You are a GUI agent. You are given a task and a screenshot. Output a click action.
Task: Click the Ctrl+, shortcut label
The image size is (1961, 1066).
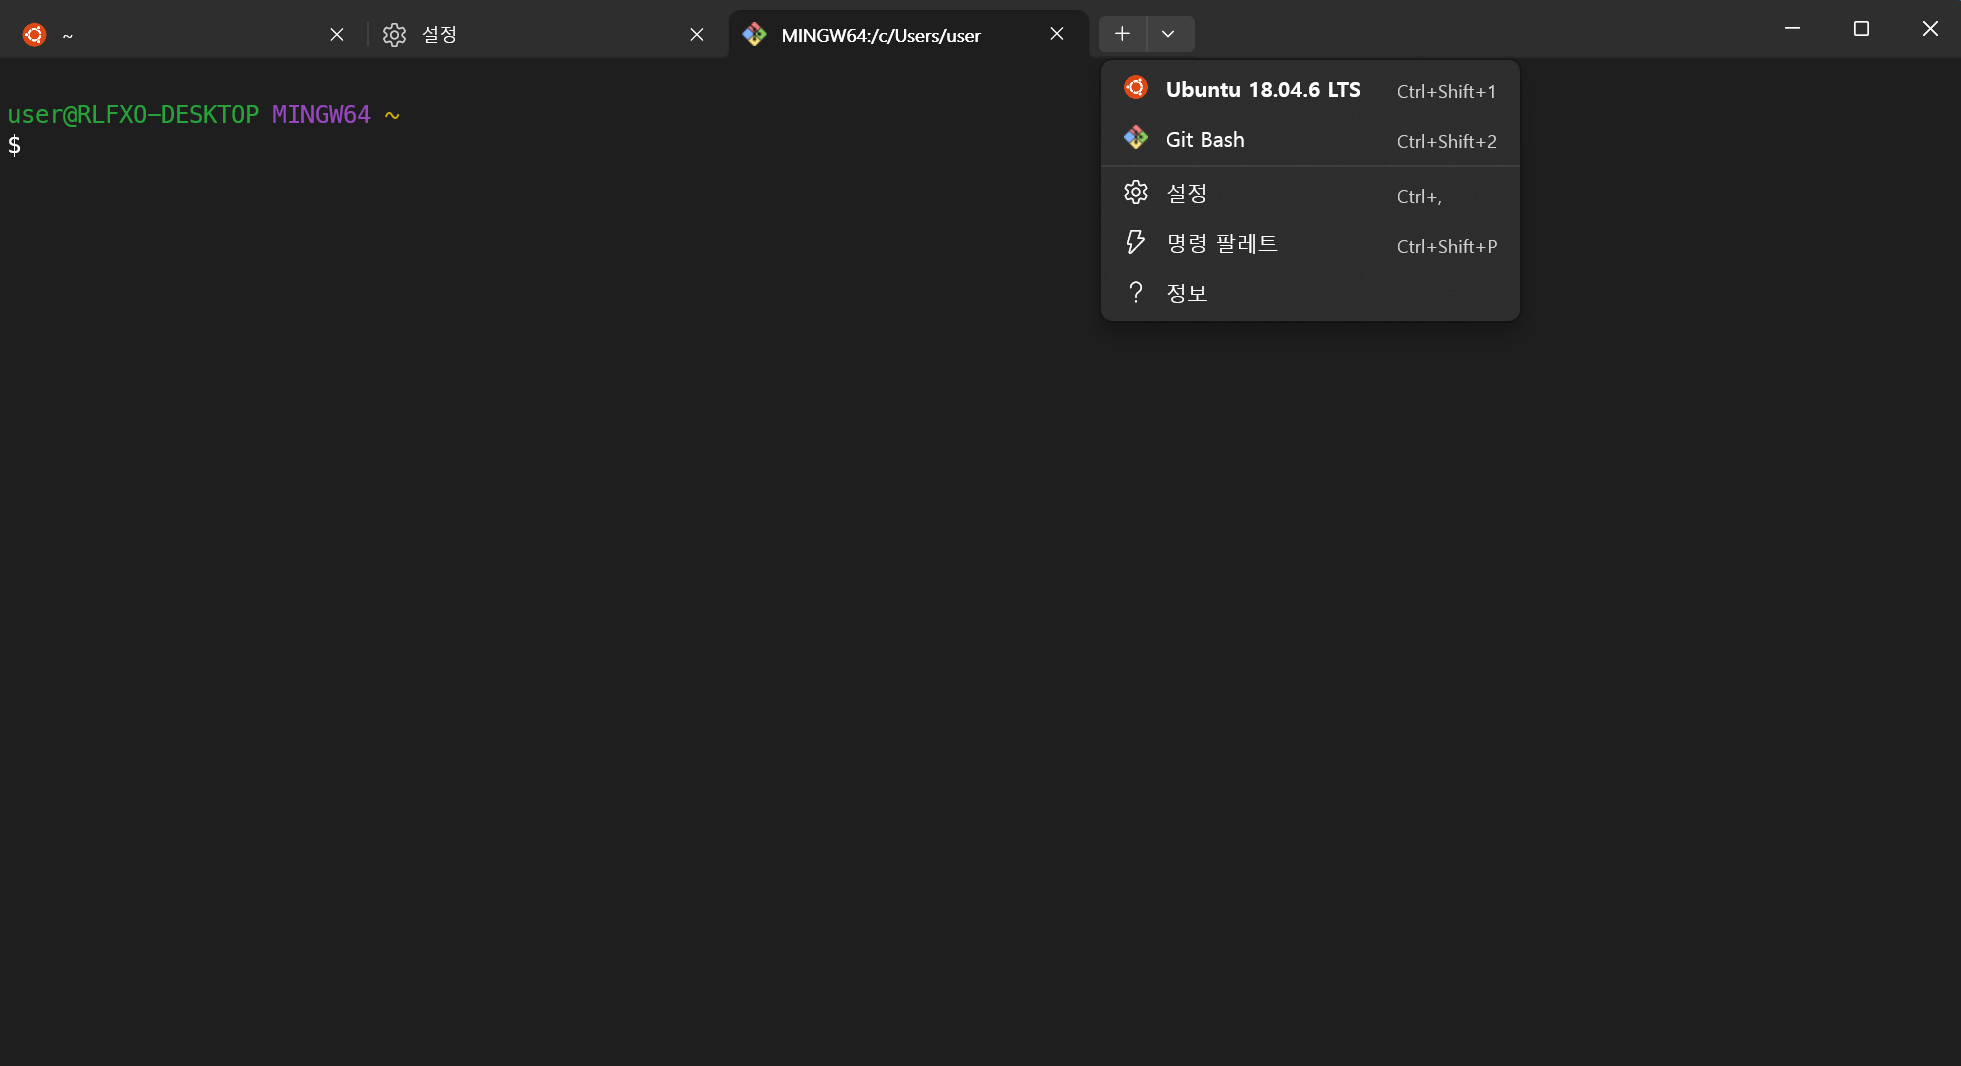click(1419, 196)
